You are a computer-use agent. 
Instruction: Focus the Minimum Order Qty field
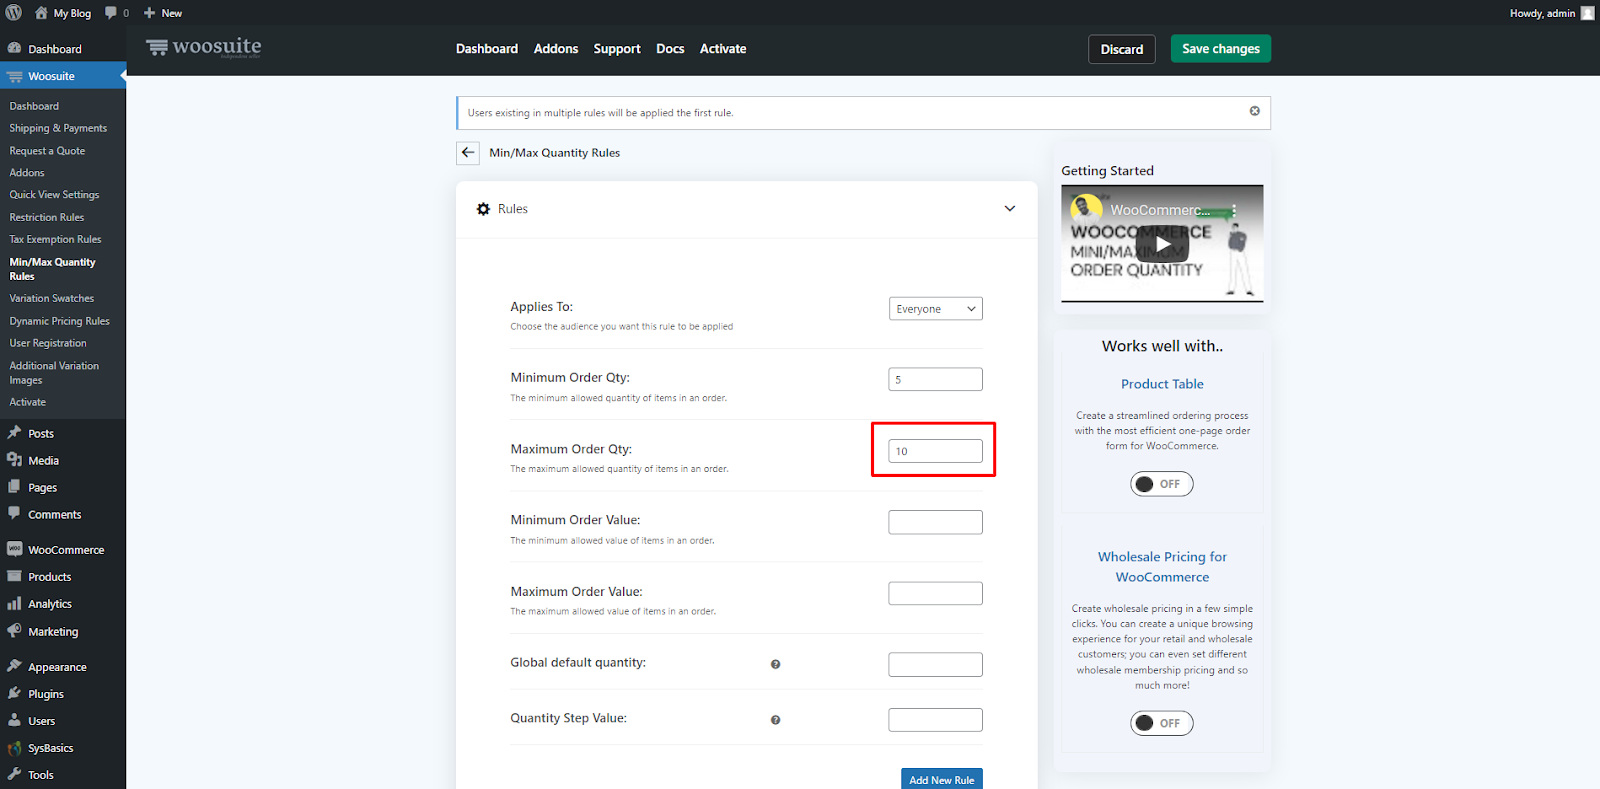(x=935, y=380)
